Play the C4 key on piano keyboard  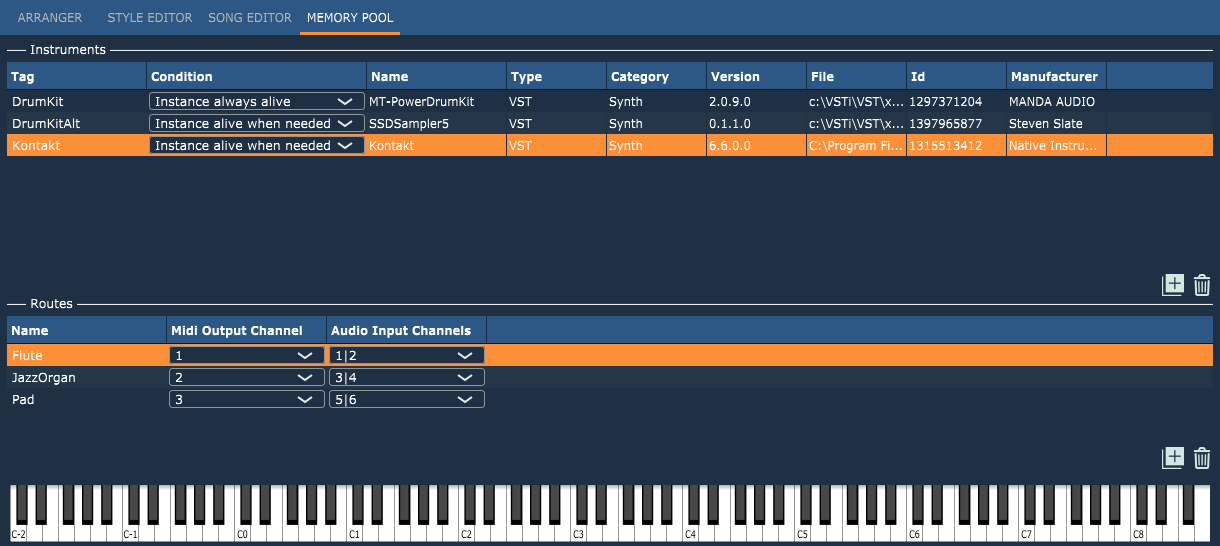(x=690, y=532)
